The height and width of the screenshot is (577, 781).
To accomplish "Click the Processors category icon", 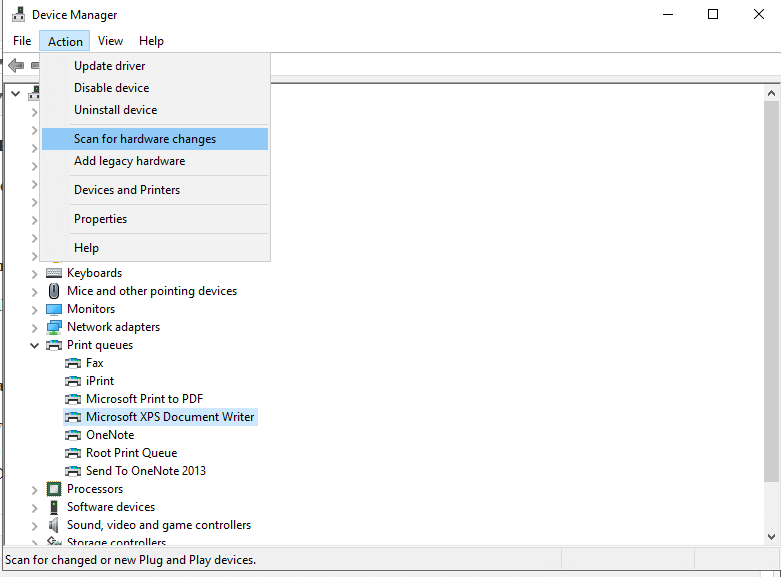I will click(x=54, y=489).
